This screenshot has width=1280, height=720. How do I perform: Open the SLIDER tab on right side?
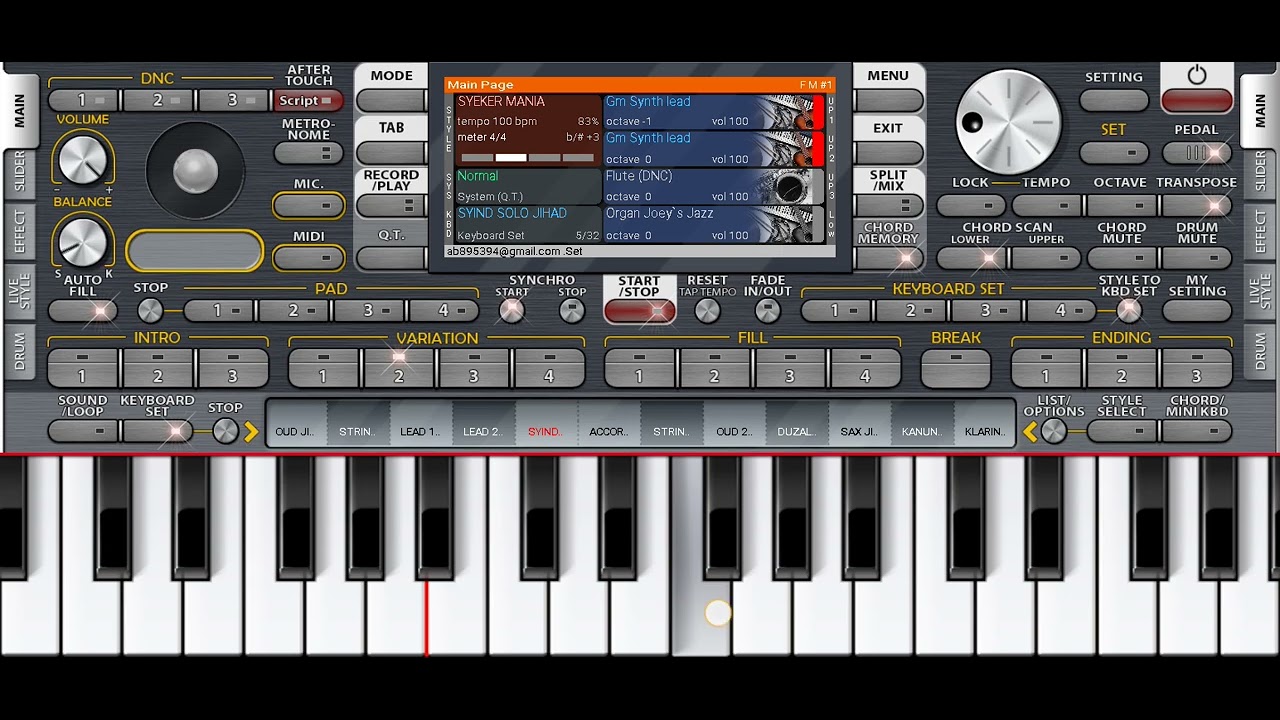pos(1260,172)
